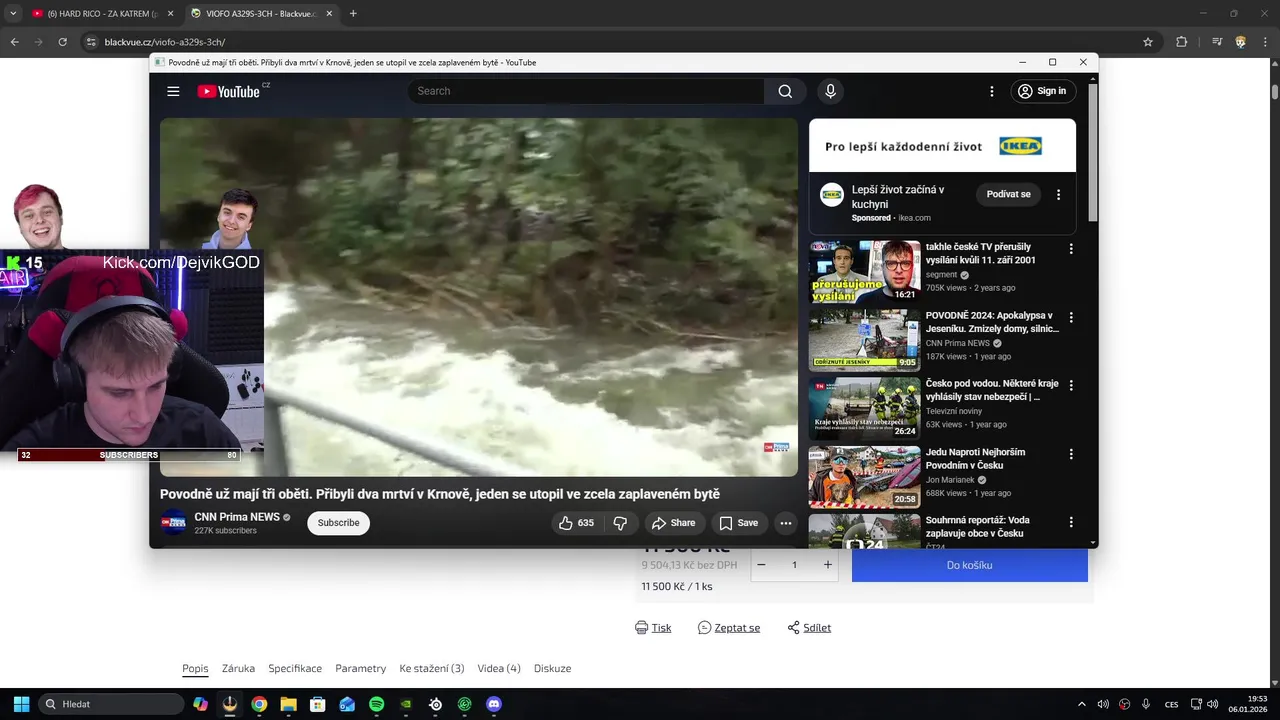The width and height of the screenshot is (1280, 720).
Task: Select the Diskuze product tab
Action: coord(552,669)
